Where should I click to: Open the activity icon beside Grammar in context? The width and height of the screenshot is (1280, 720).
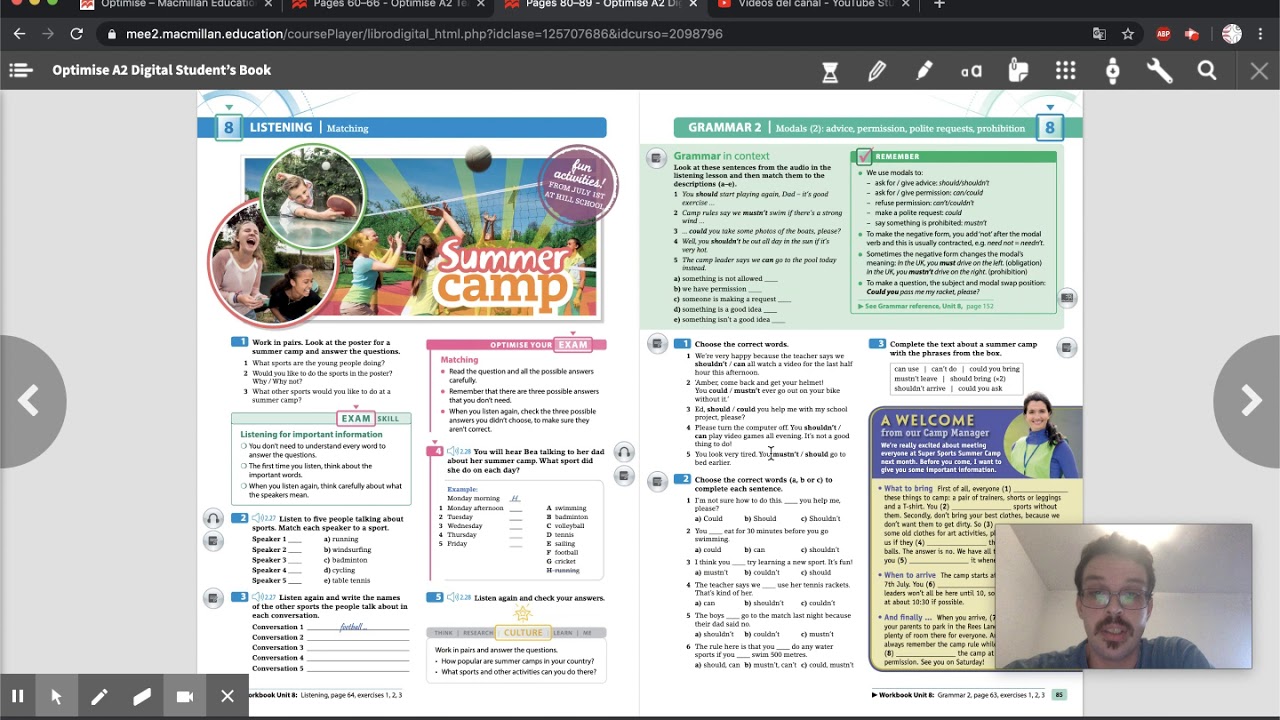tap(656, 158)
